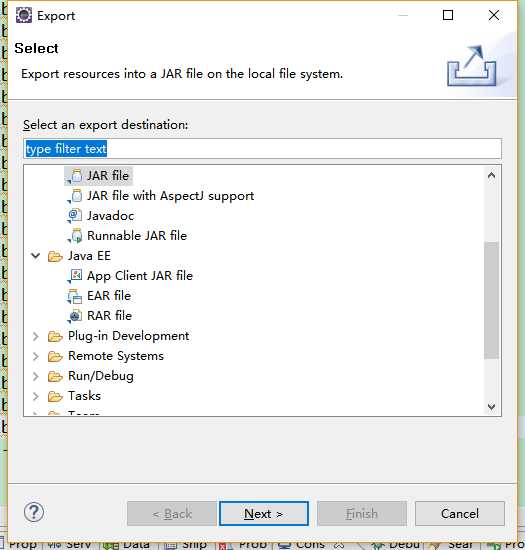The image size is (525, 550).
Task: Click into the type filter text field
Action: pos(262,149)
